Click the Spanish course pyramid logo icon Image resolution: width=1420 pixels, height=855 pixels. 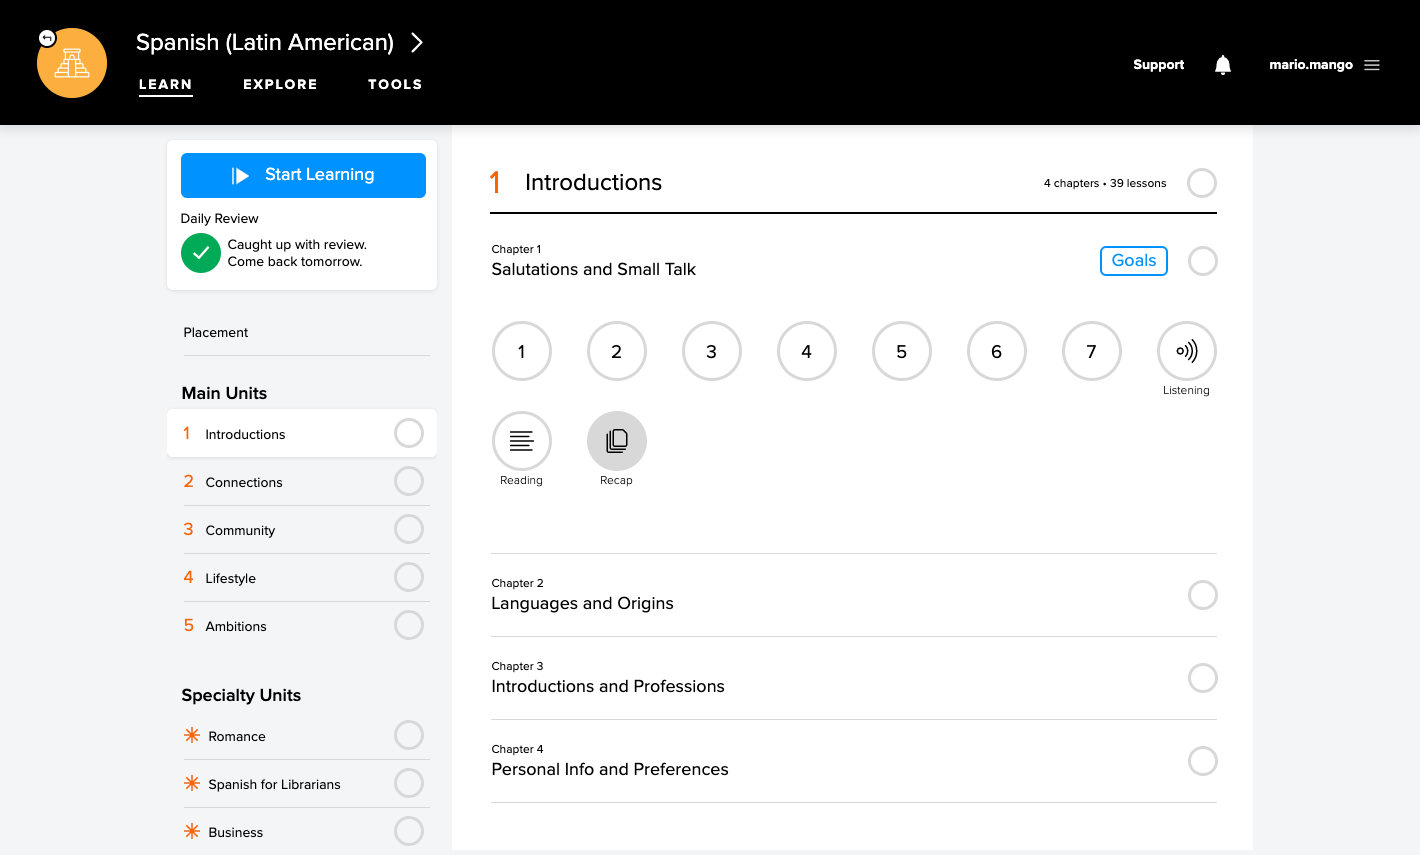point(72,63)
